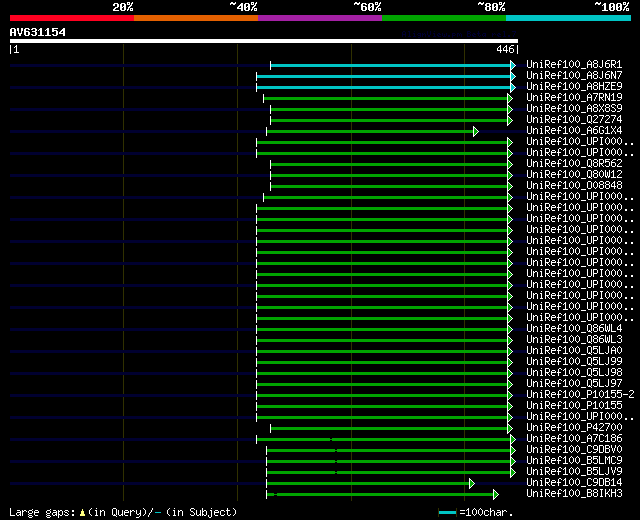Click the green alignment bar for A6G1X4
This screenshot has height=520, width=640.
pos(370,131)
